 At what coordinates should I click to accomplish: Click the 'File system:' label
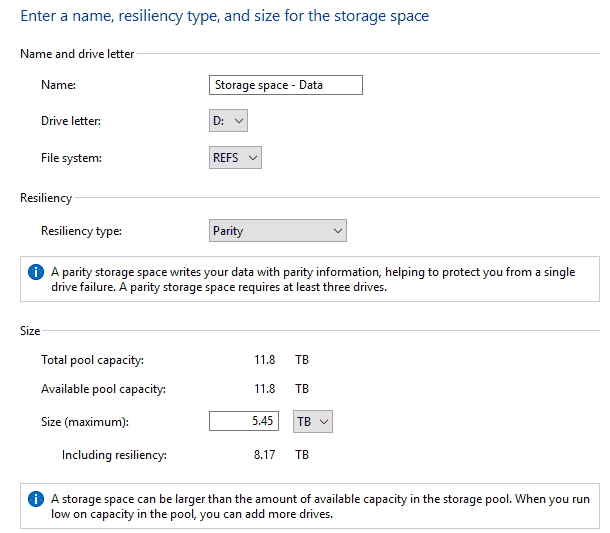(x=72, y=158)
